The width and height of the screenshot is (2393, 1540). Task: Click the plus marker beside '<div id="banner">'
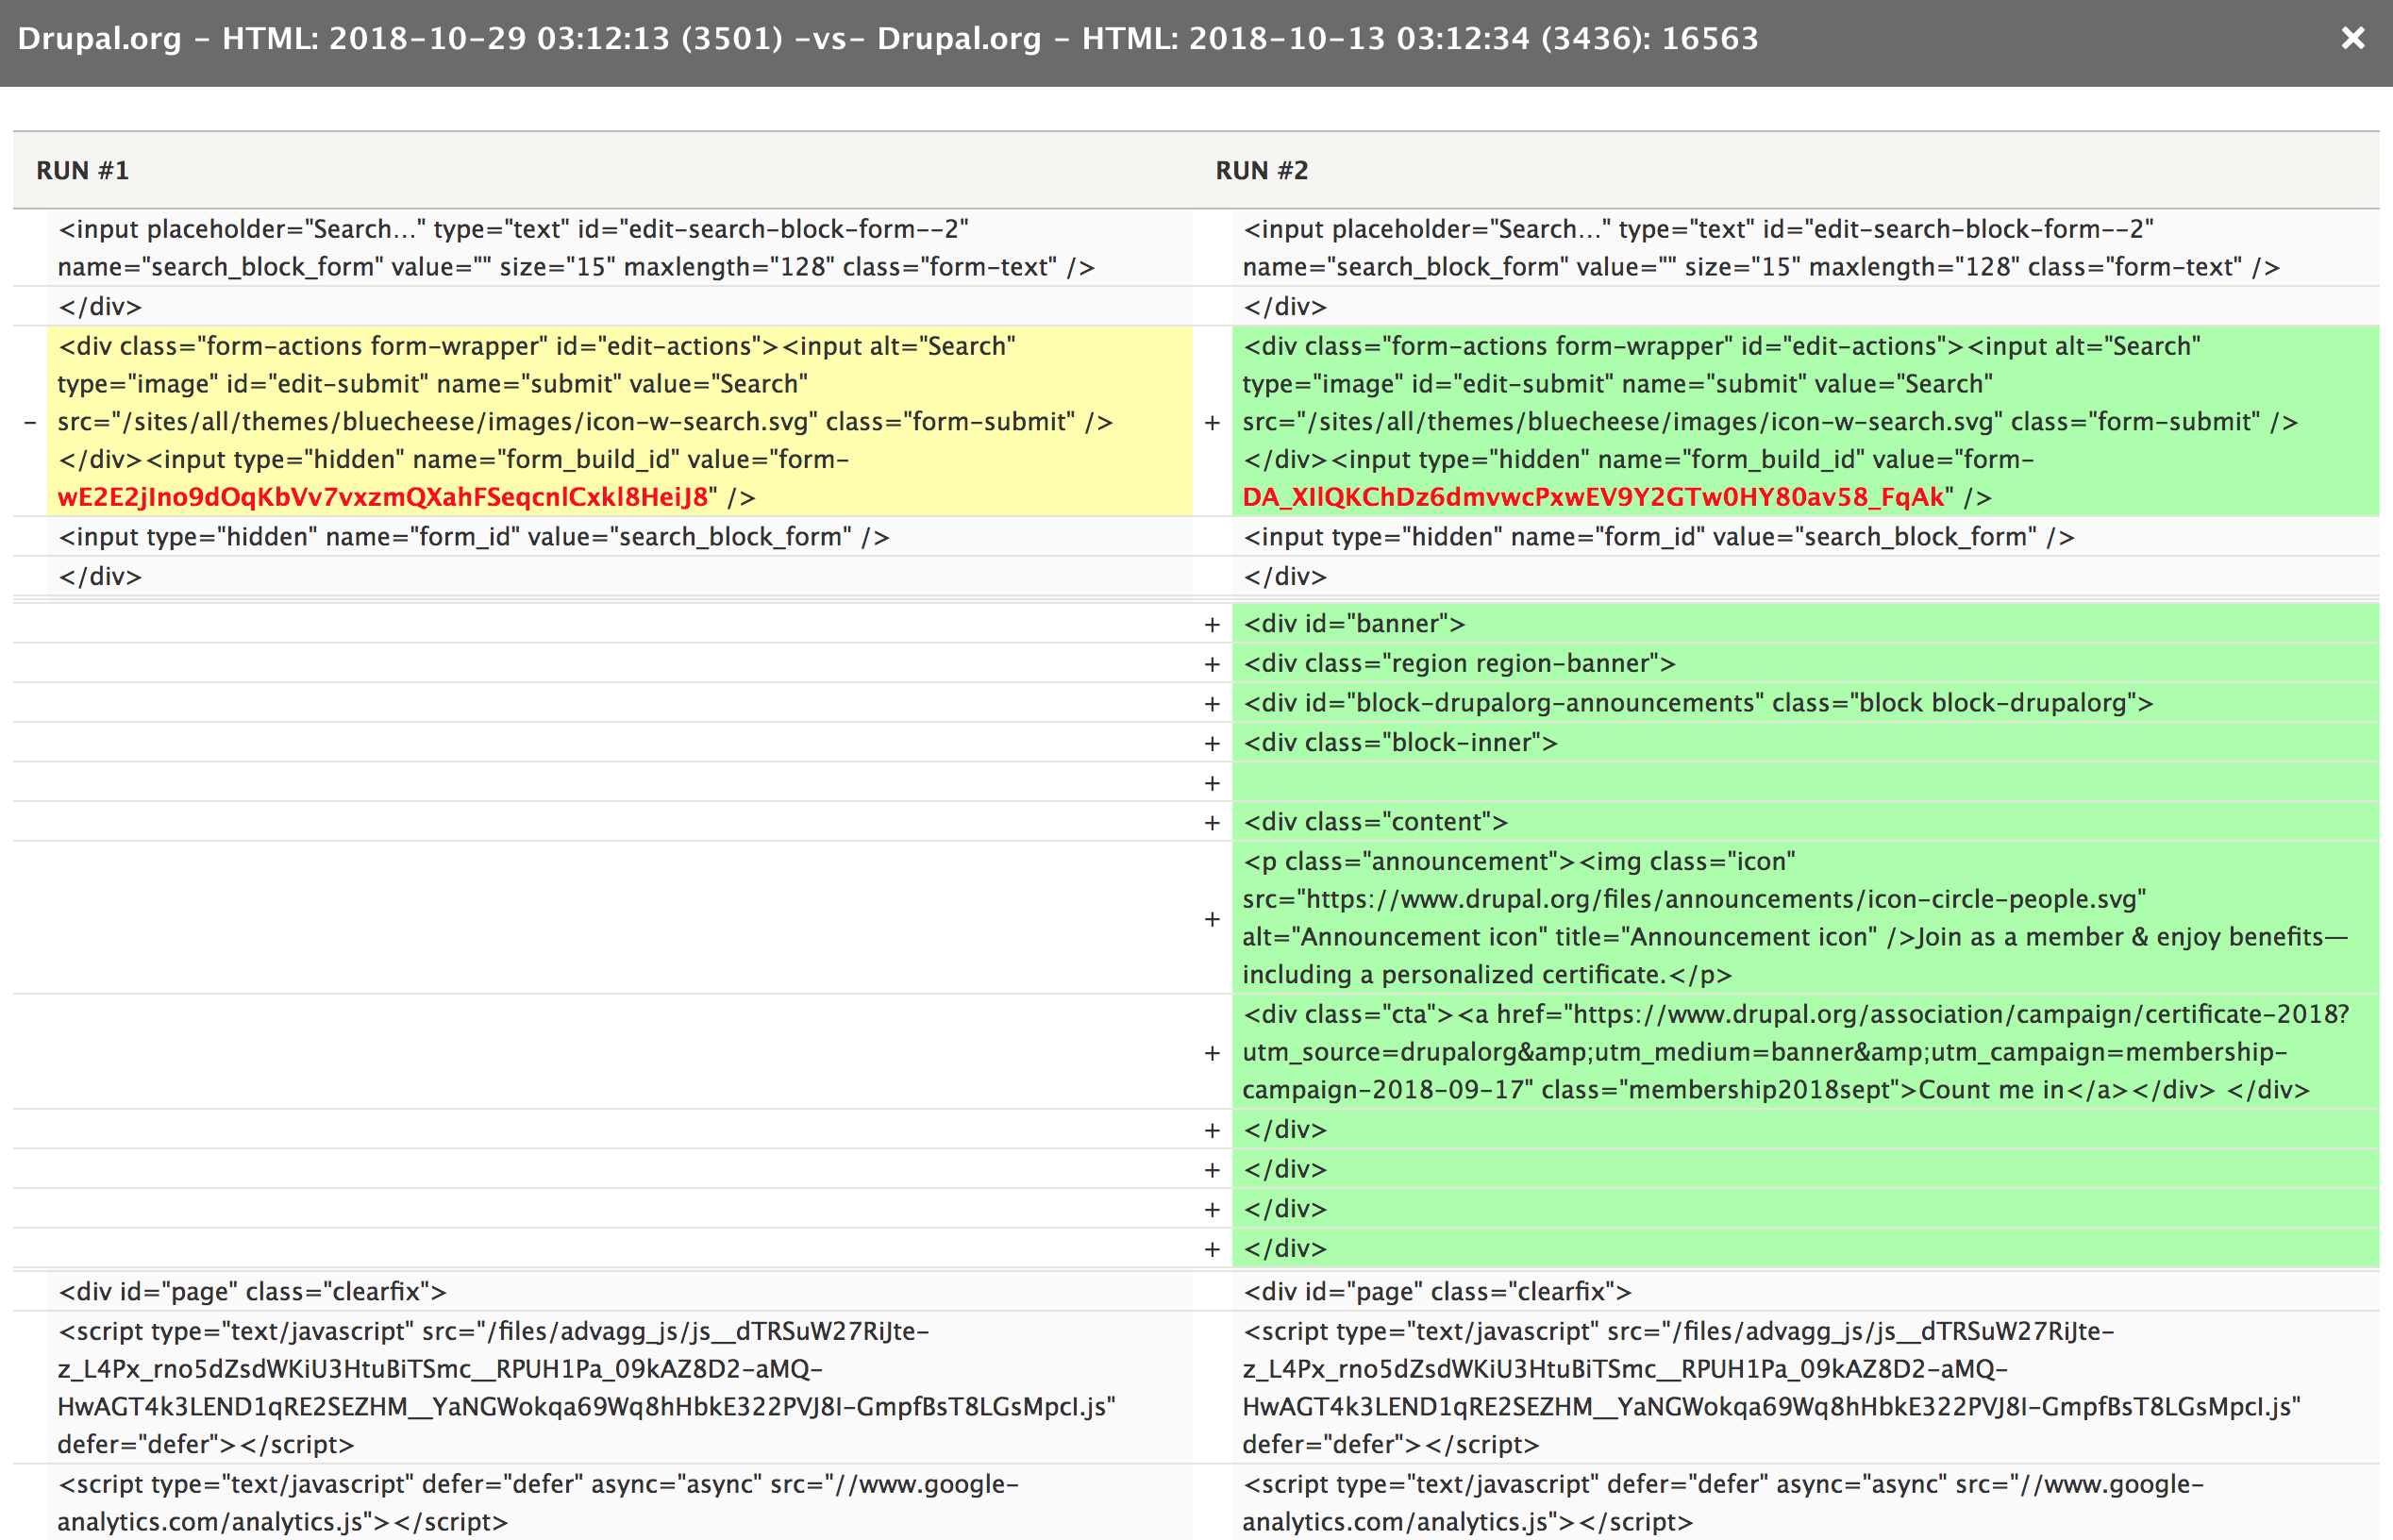(x=1212, y=625)
